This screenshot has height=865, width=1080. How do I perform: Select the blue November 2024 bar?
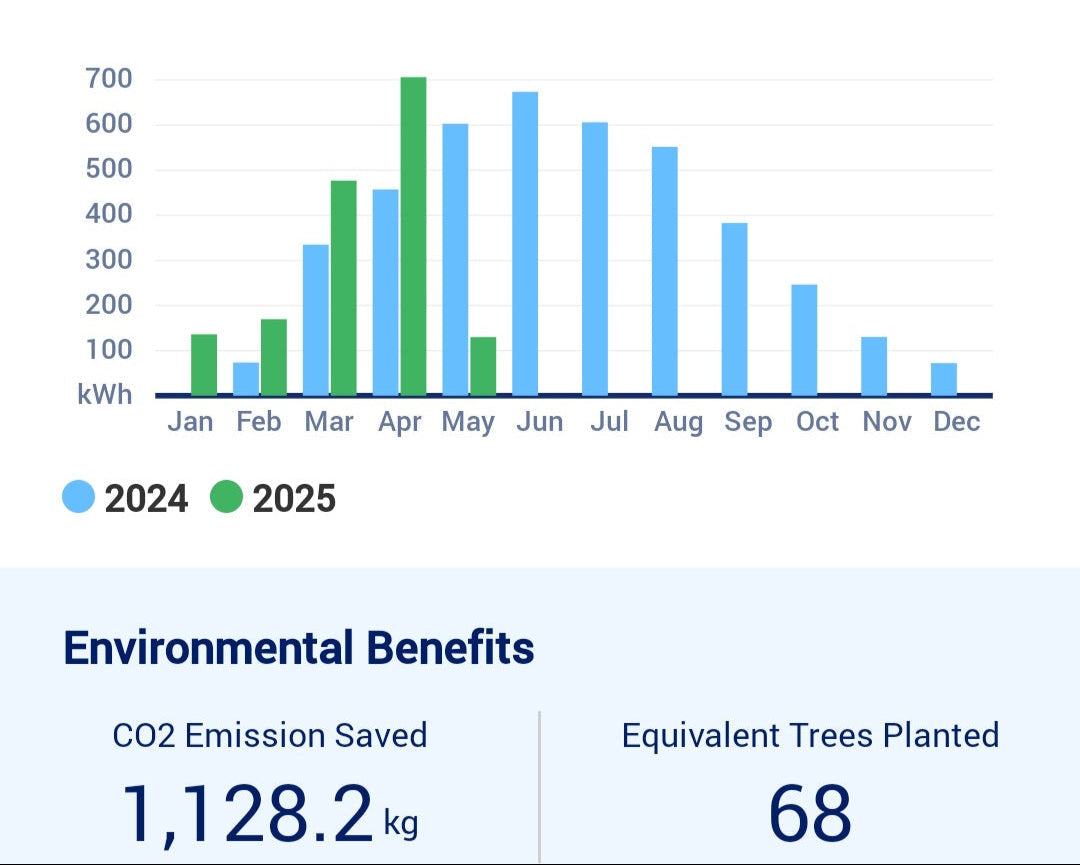click(874, 366)
